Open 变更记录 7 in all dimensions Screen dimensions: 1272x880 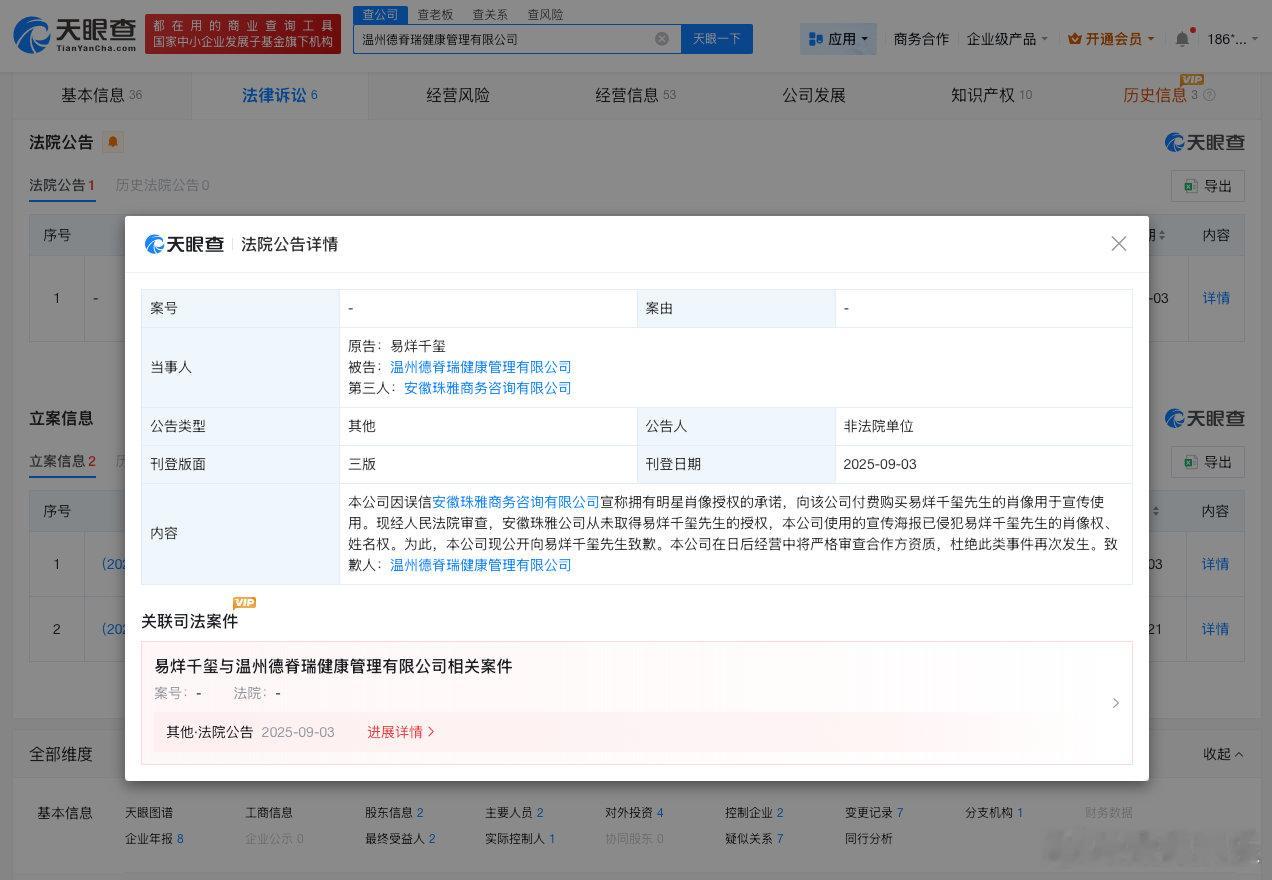(874, 813)
